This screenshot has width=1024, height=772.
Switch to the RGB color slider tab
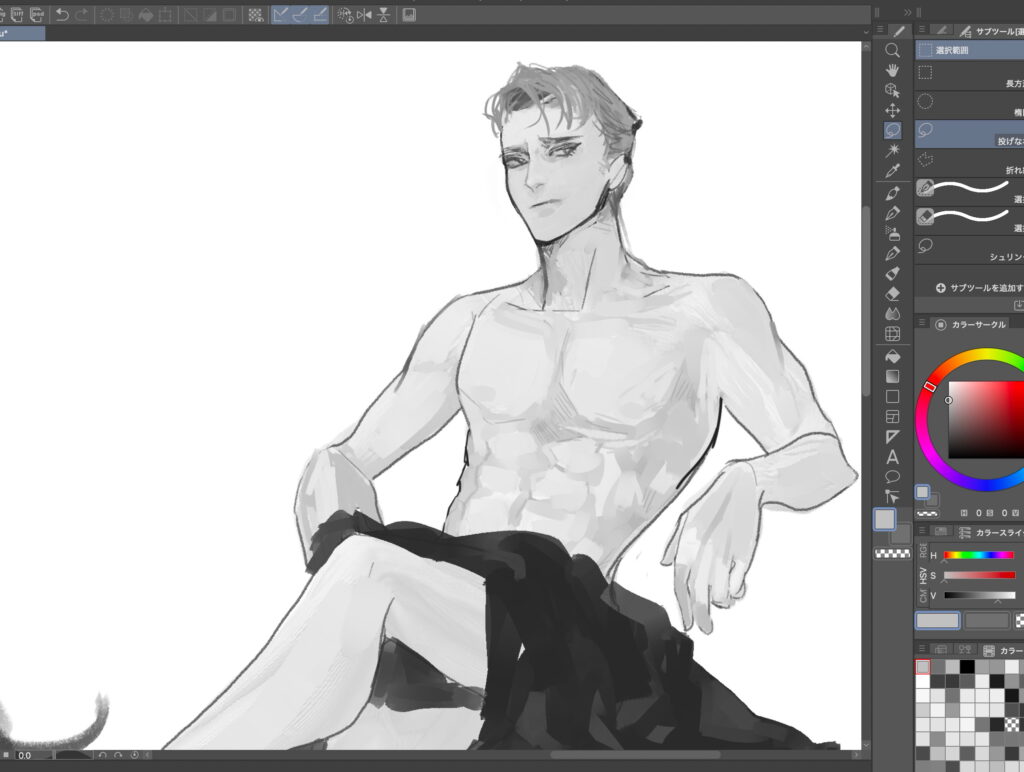(920, 552)
